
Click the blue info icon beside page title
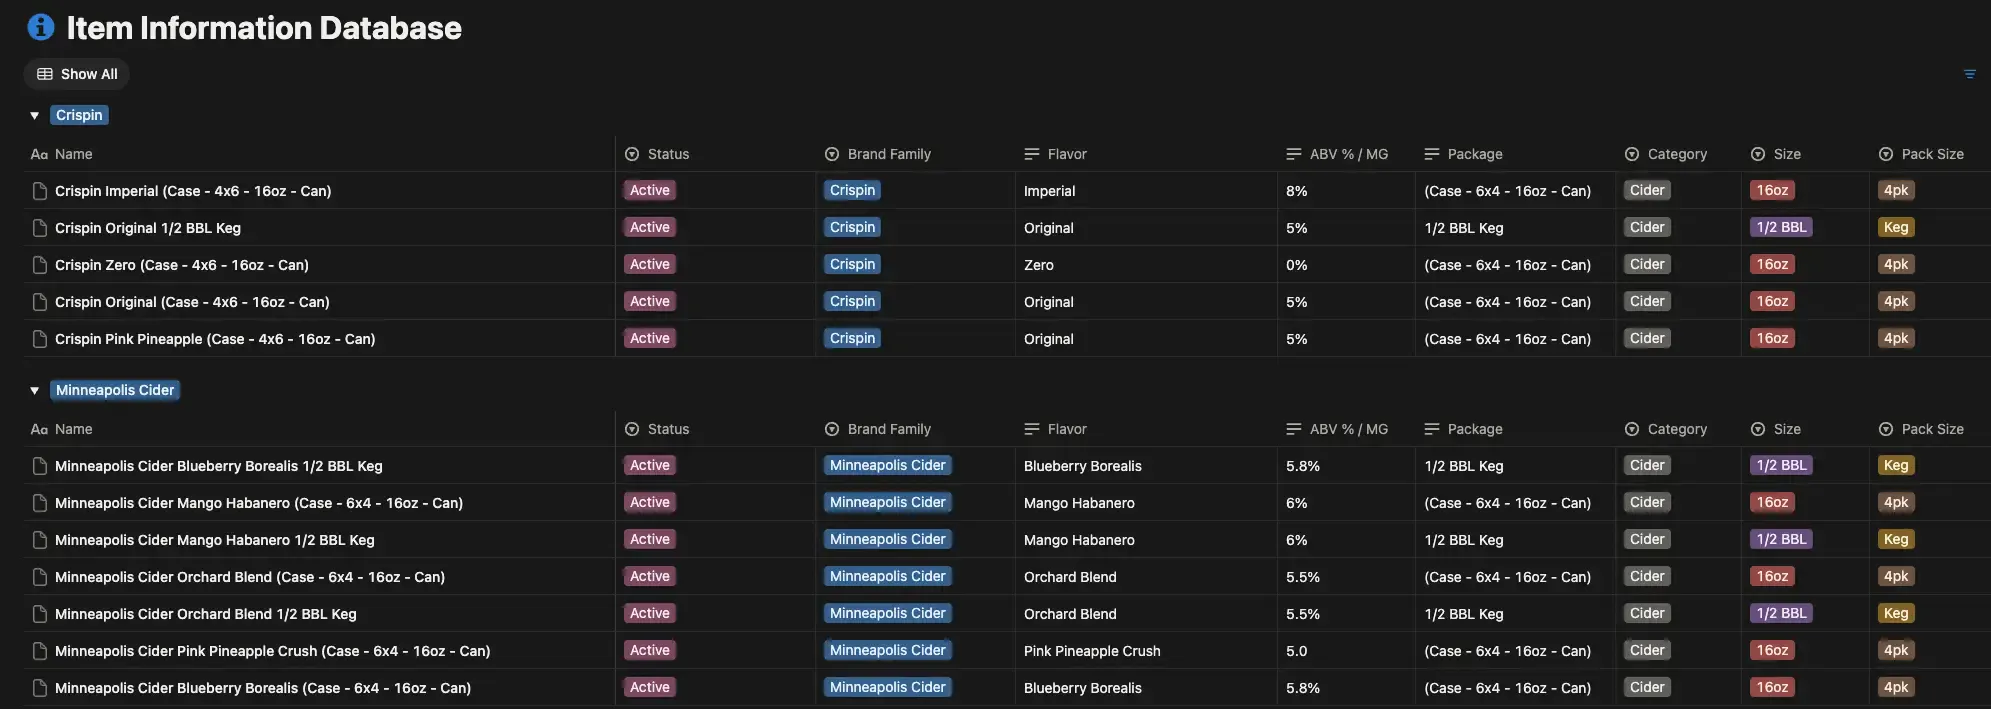pos(41,27)
